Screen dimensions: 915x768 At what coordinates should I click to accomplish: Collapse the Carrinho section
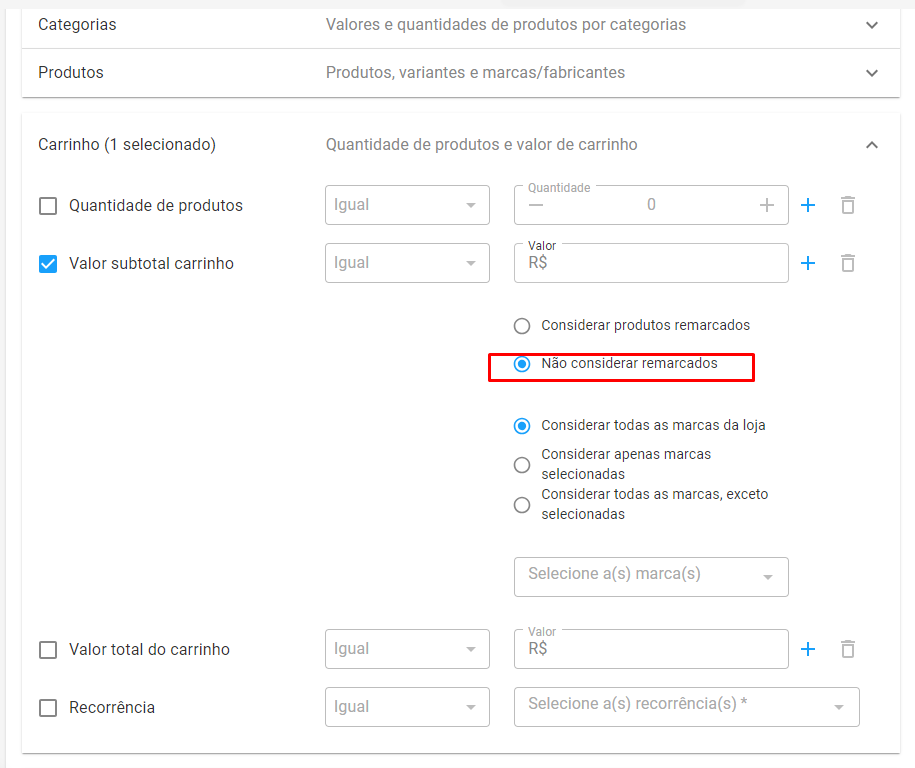tap(872, 145)
